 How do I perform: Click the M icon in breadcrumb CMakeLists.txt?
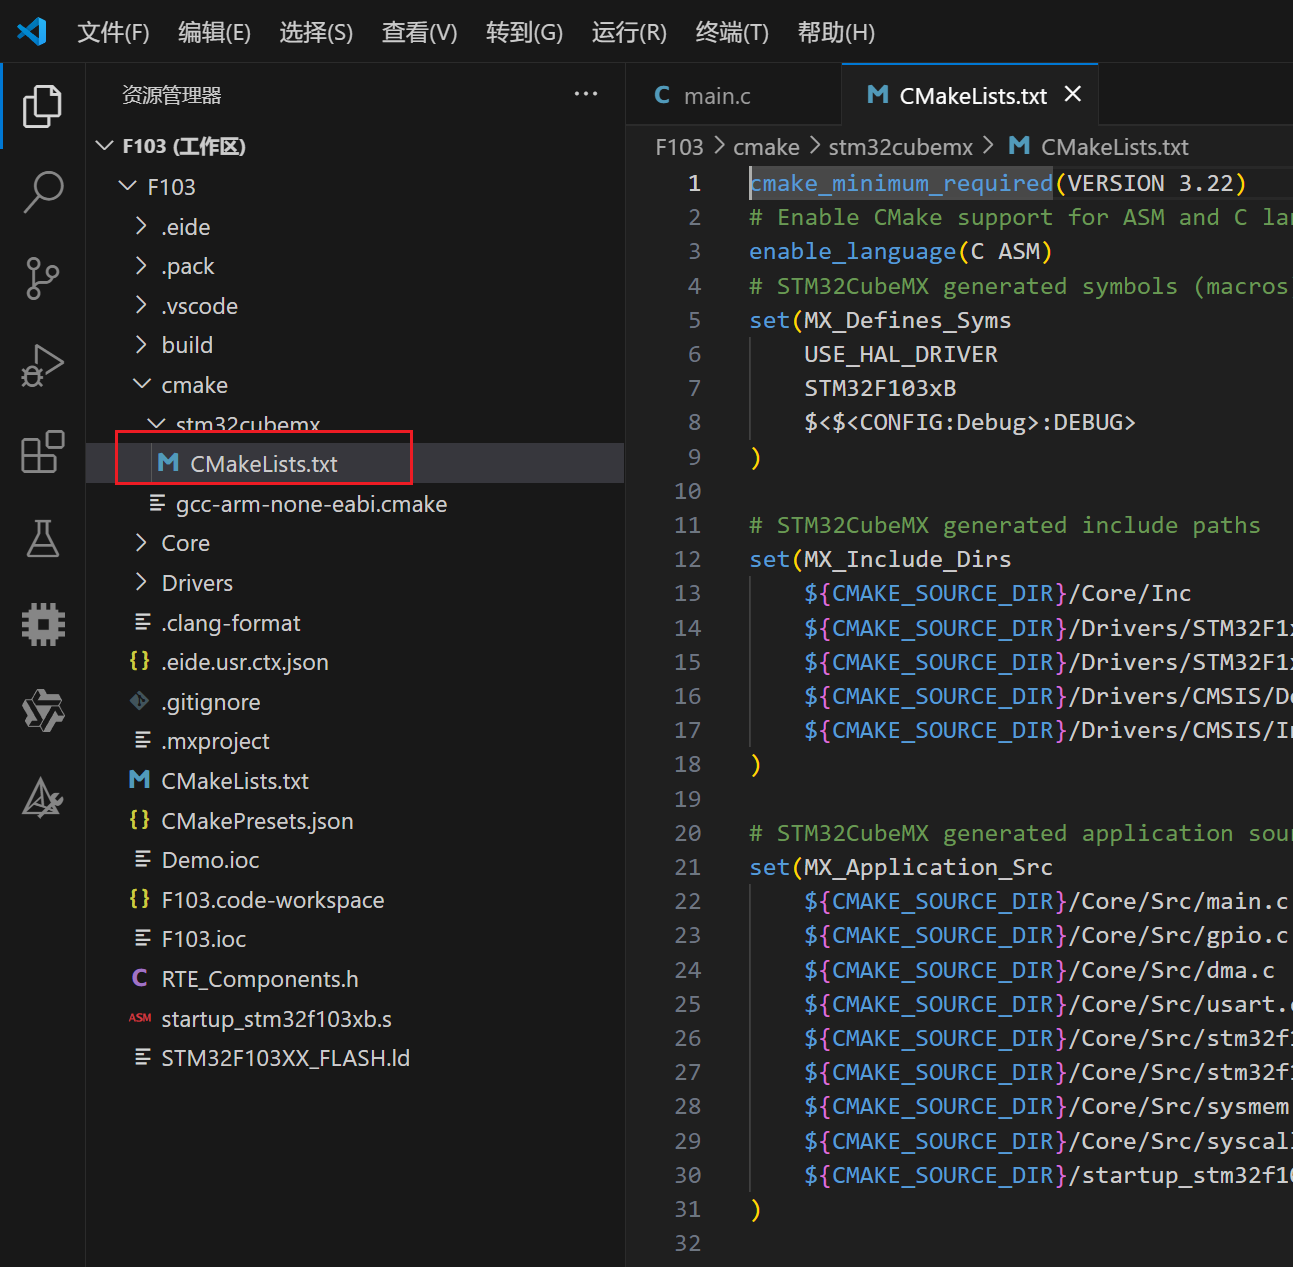coord(1019,146)
